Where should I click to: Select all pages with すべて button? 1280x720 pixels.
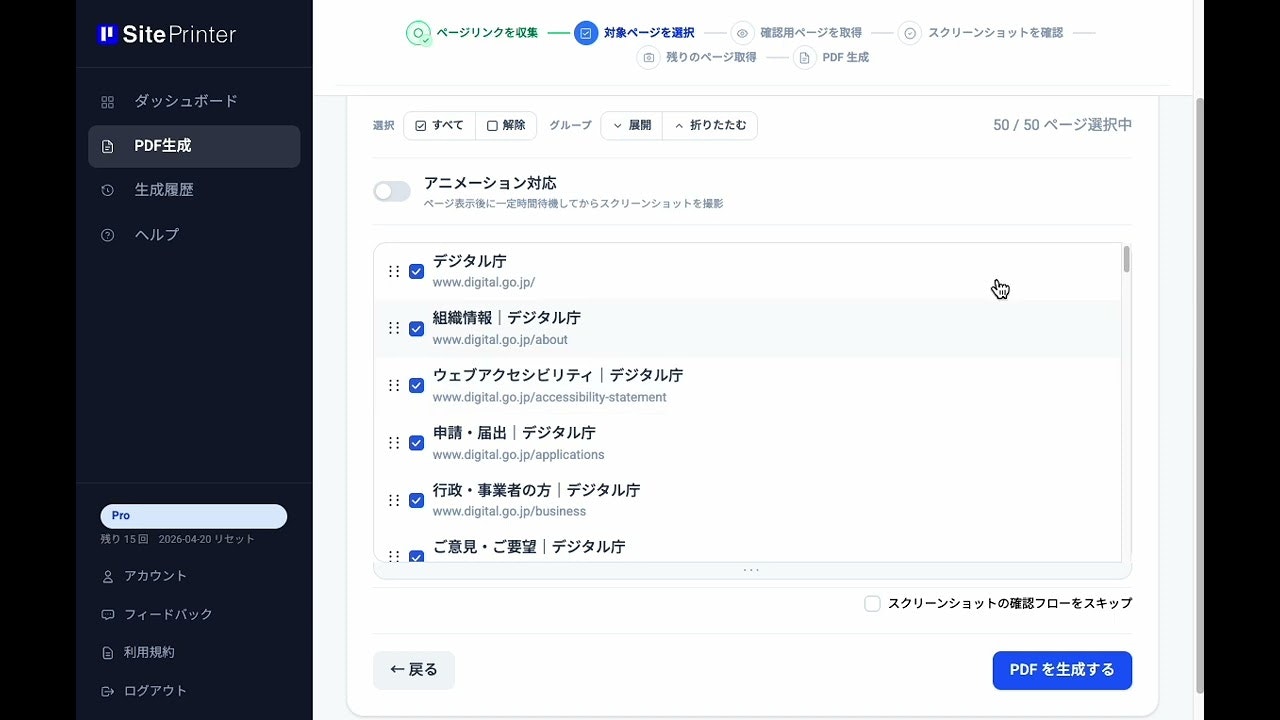(440, 126)
